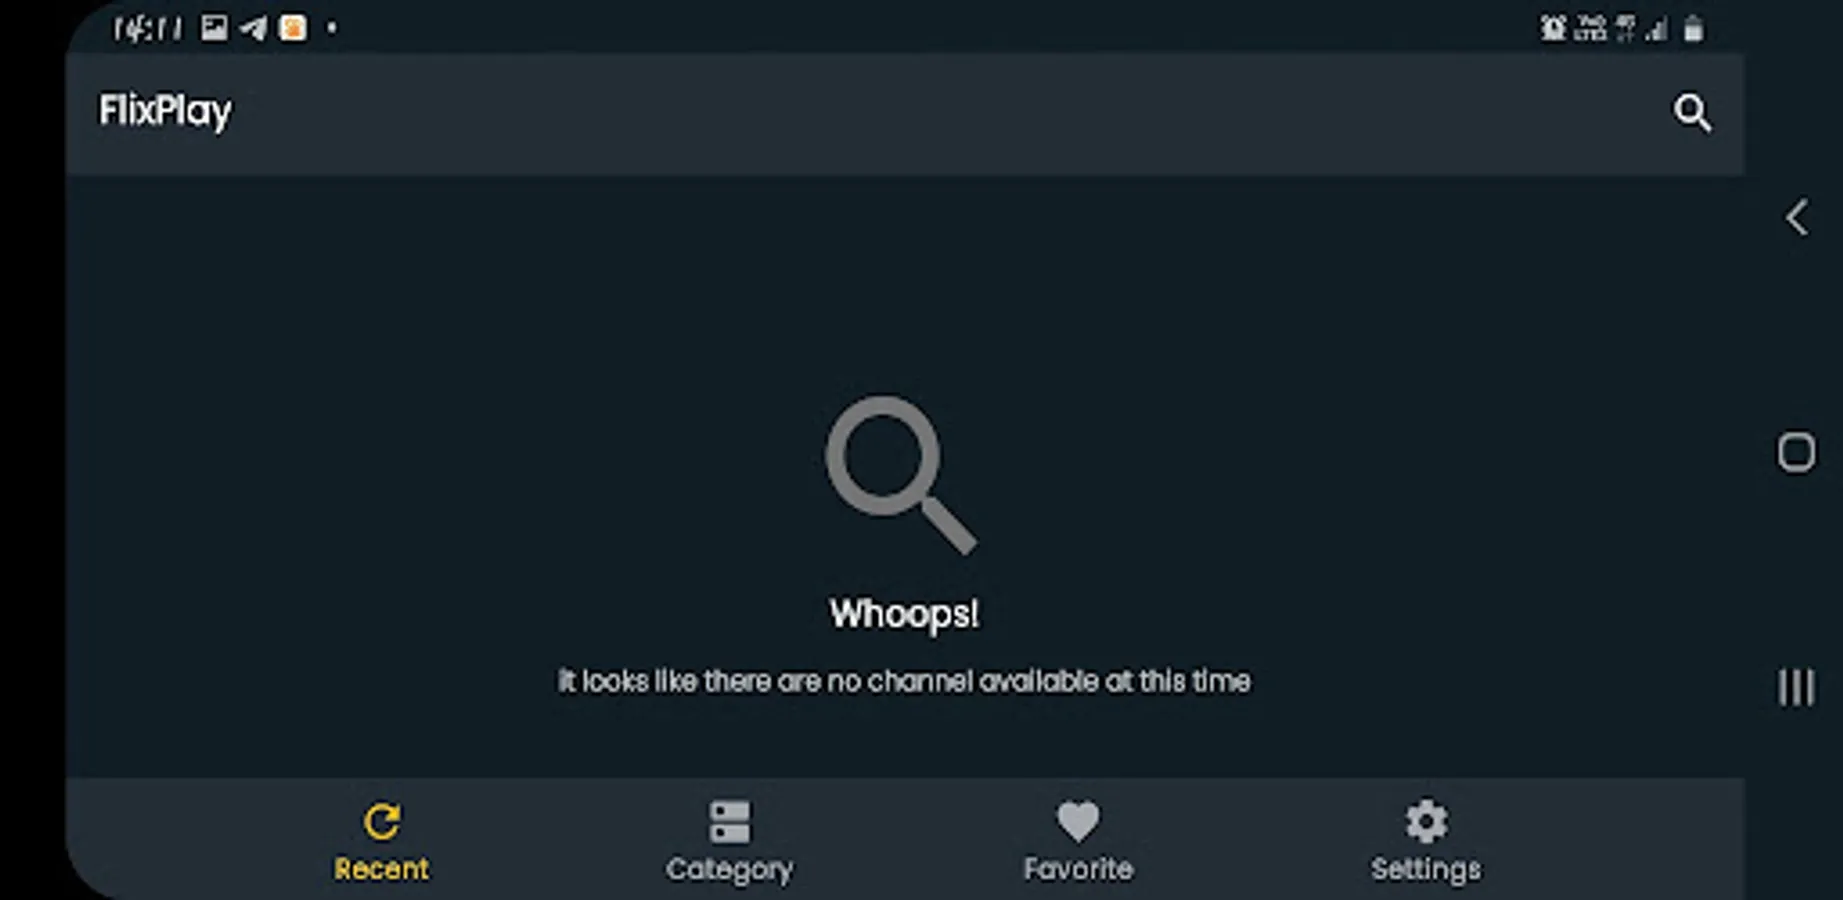Tap the Android home square button
This screenshot has width=1843, height=900.
click(1796, 452)
